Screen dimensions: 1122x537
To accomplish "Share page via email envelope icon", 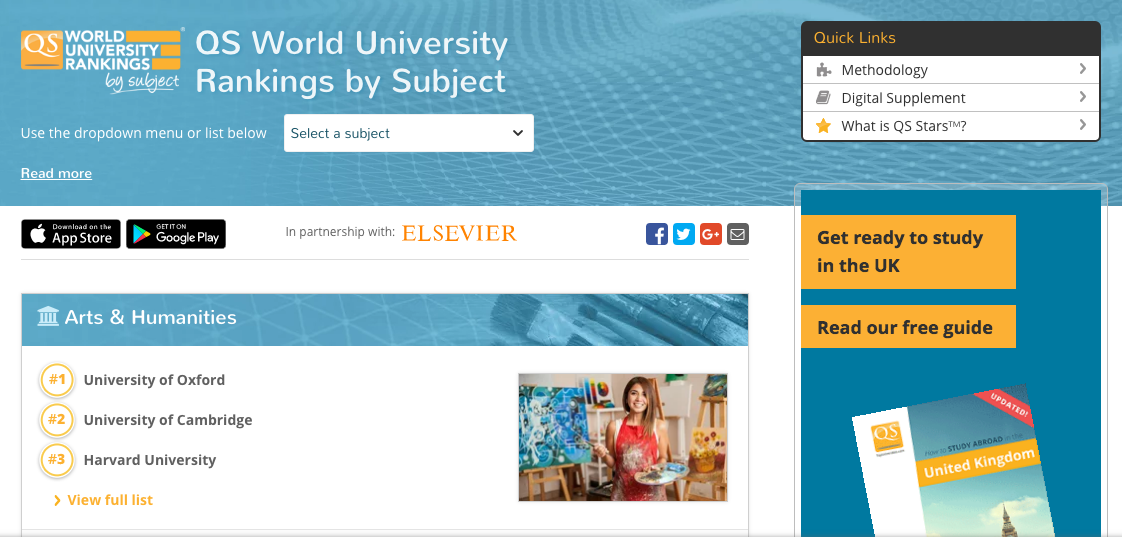I will tap(738, 234).
